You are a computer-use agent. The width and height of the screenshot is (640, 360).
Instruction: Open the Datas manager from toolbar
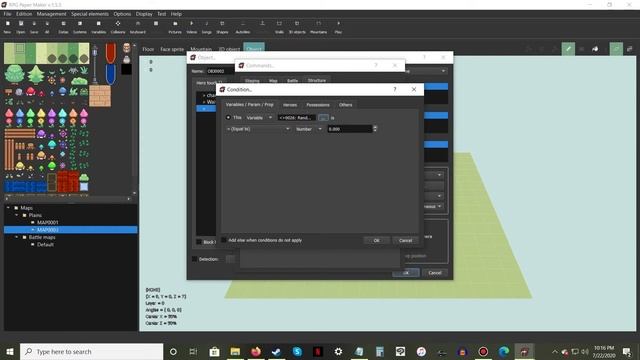pos(63,27)
